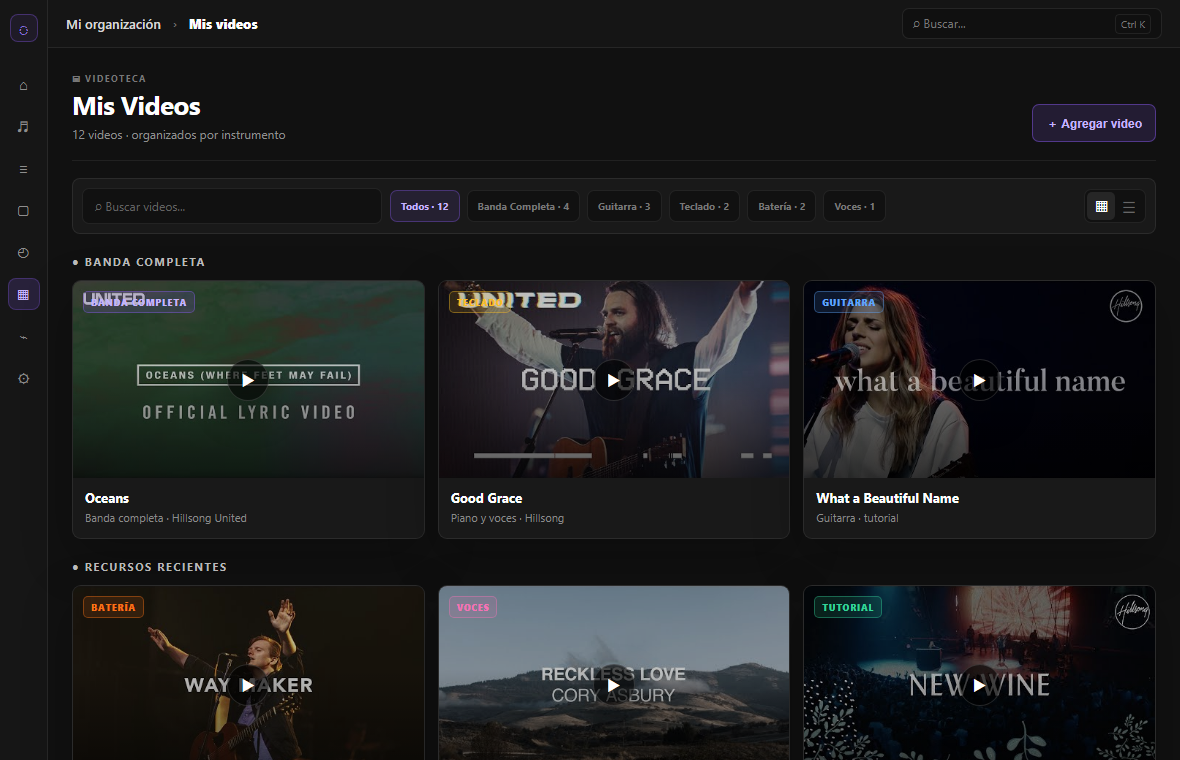Play the New Wine video
Viewport: 1180px width, 760px height.
click(x=979, y=685)
